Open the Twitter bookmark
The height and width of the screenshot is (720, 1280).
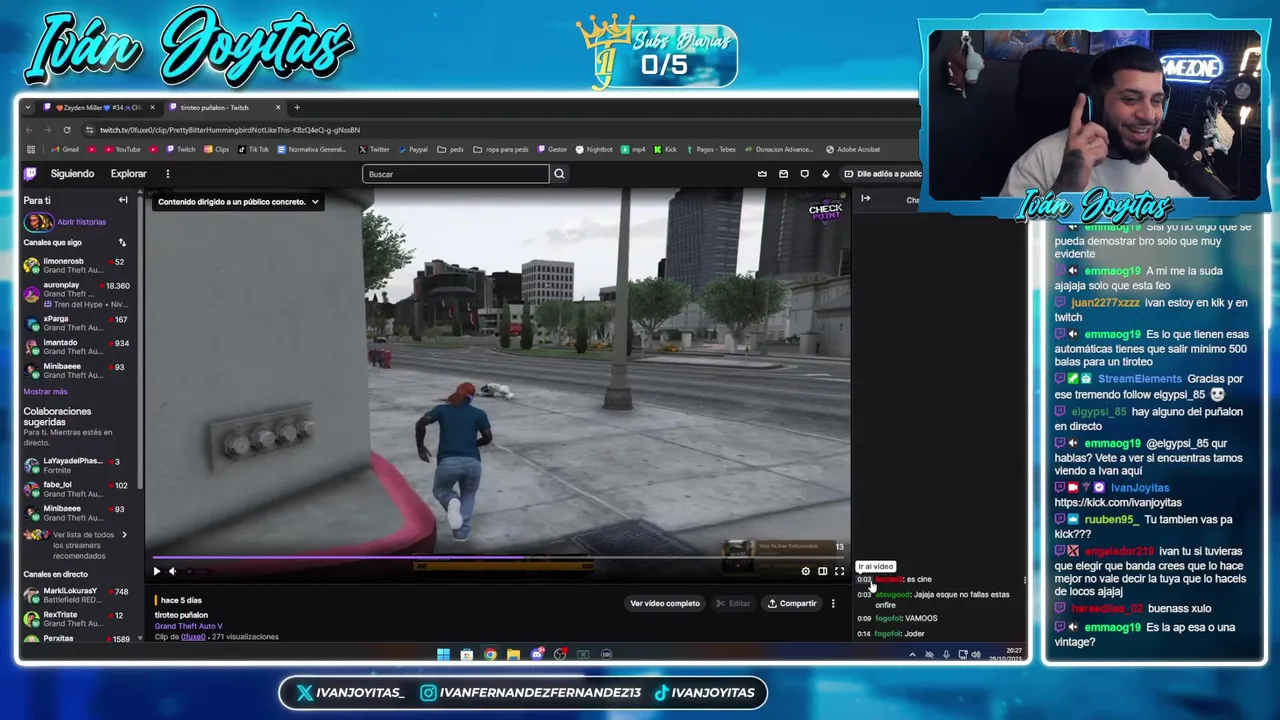(x=374, y=150)
